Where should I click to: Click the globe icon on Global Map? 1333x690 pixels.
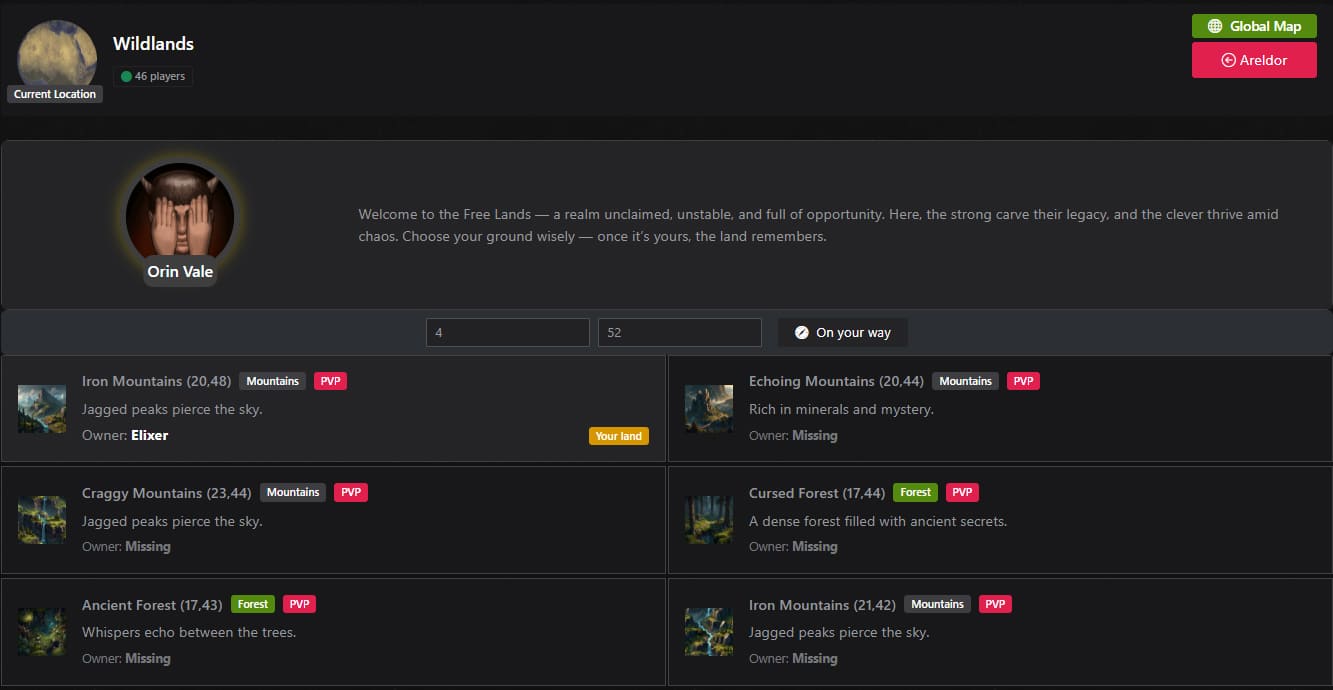(1215, 27)
